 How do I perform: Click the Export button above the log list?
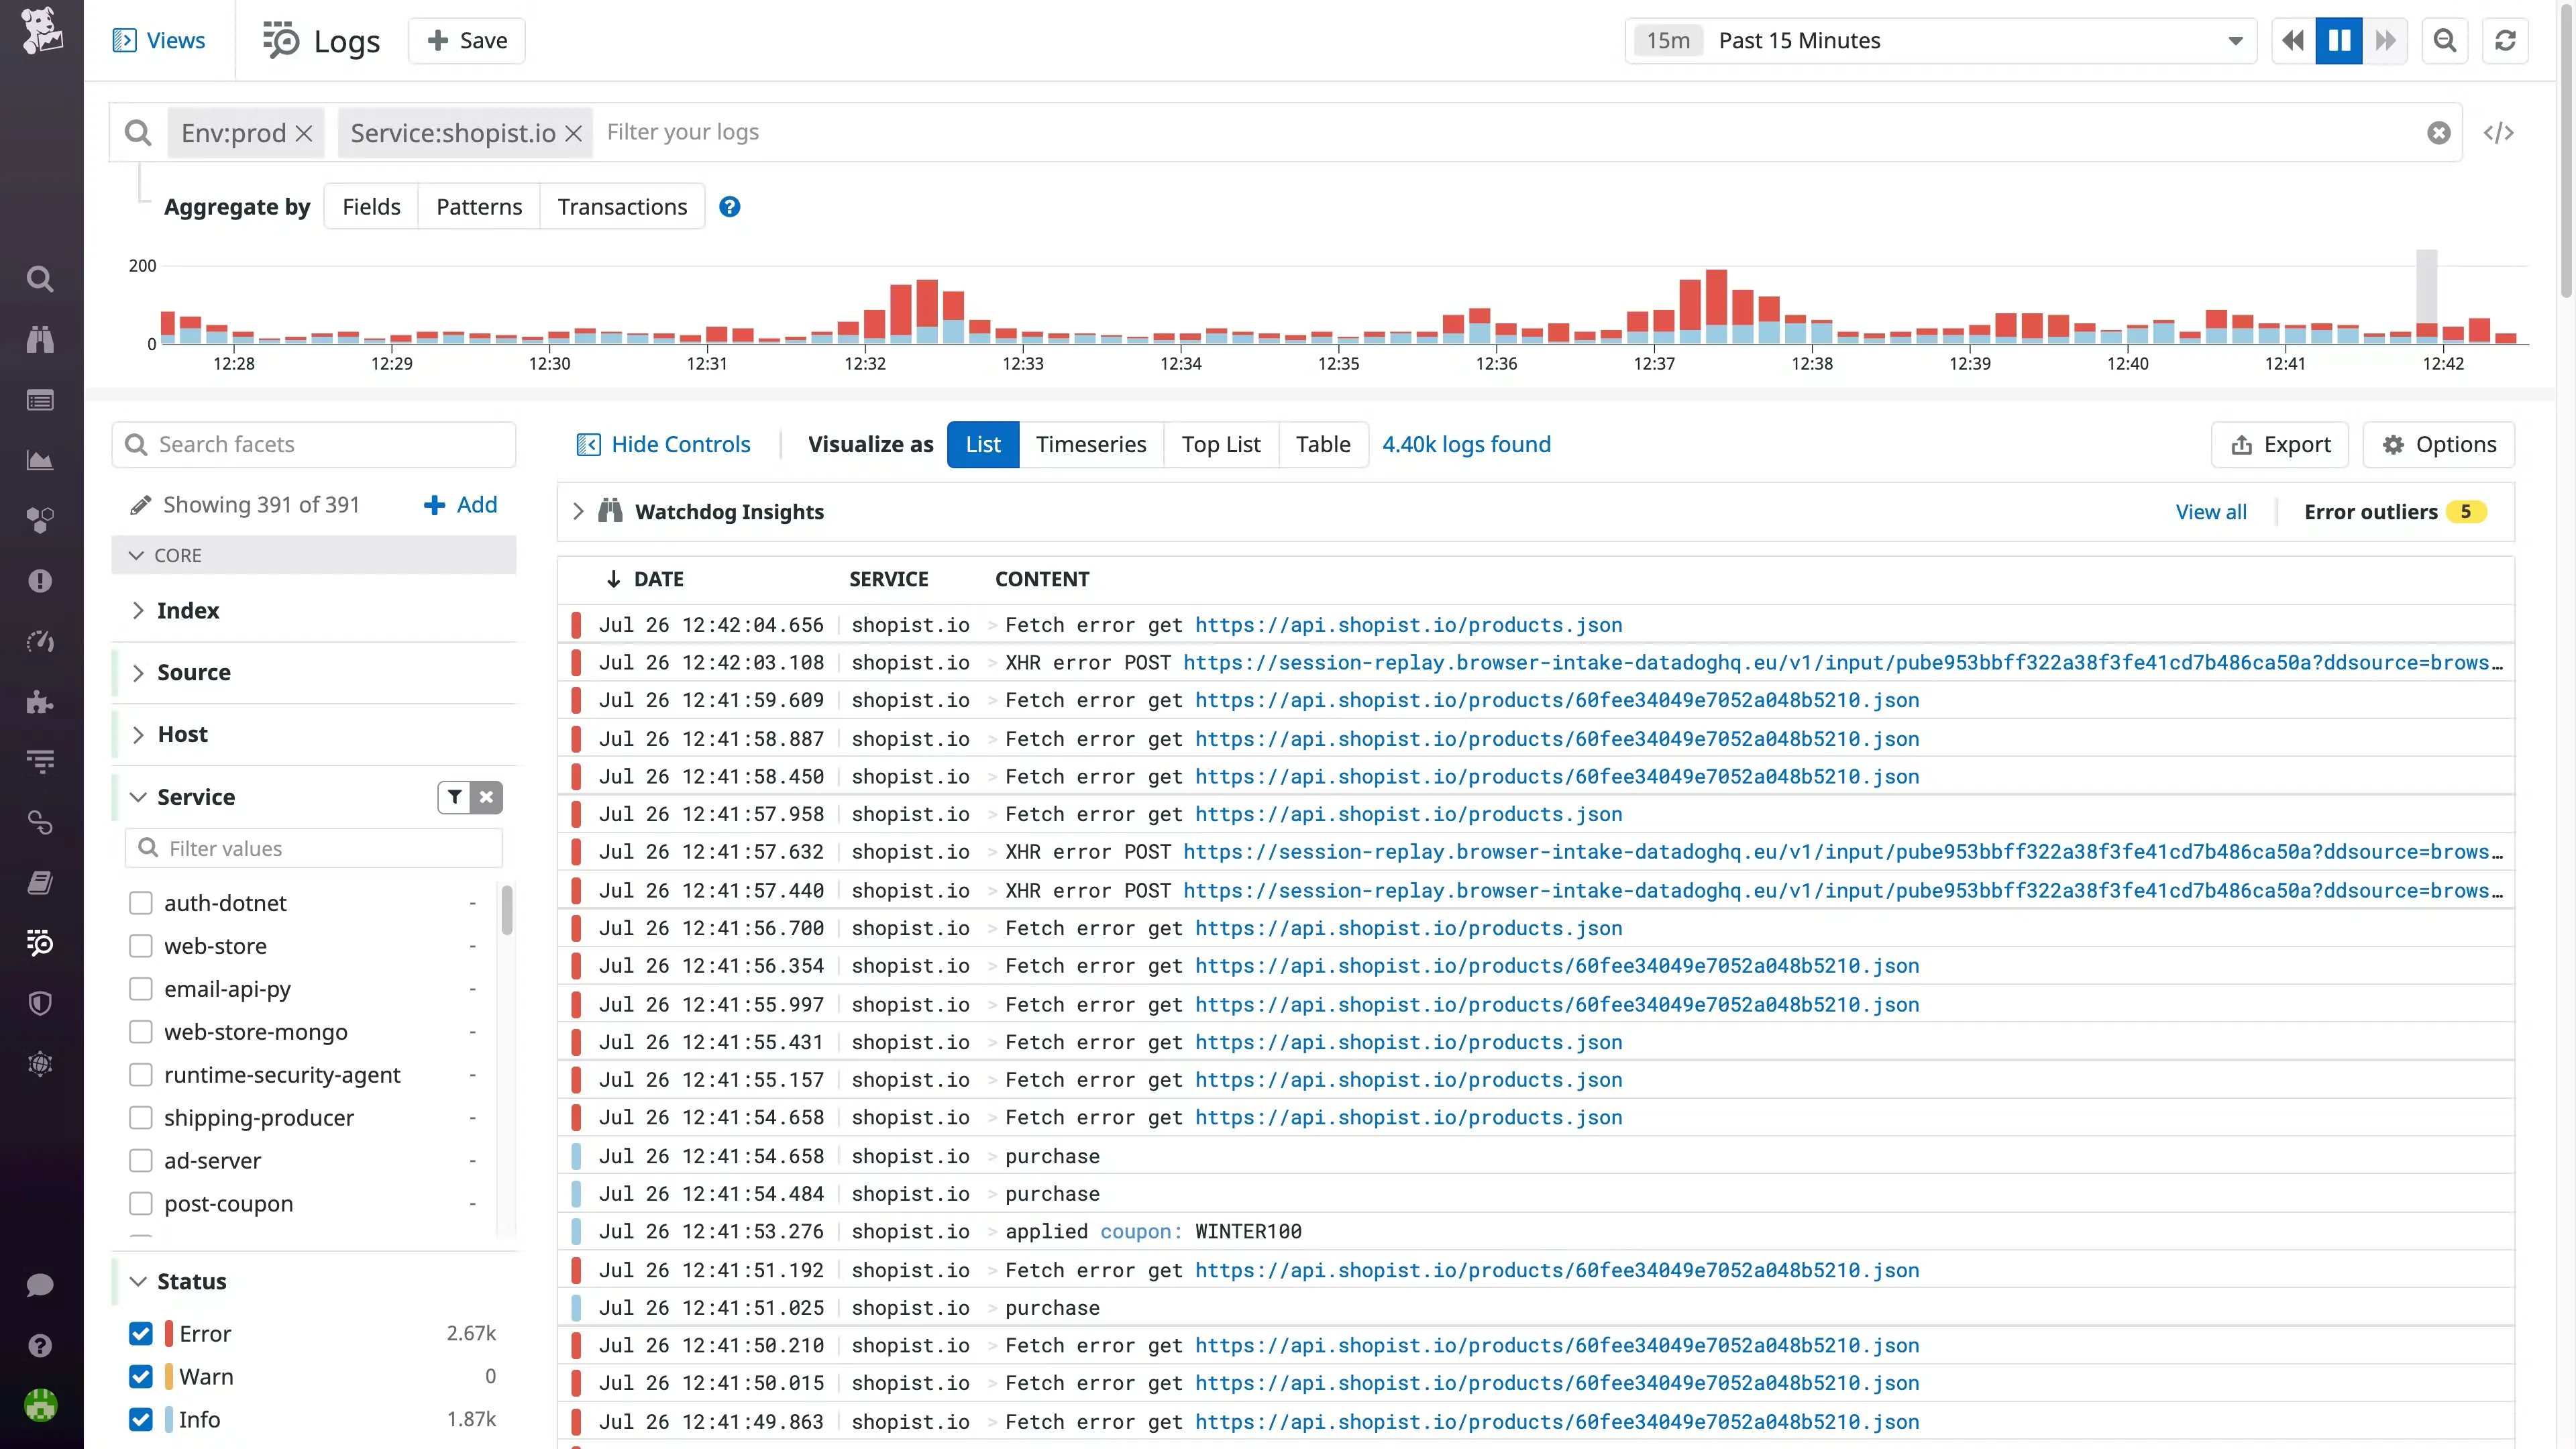pyautogui.click(x=2279, y=444)
